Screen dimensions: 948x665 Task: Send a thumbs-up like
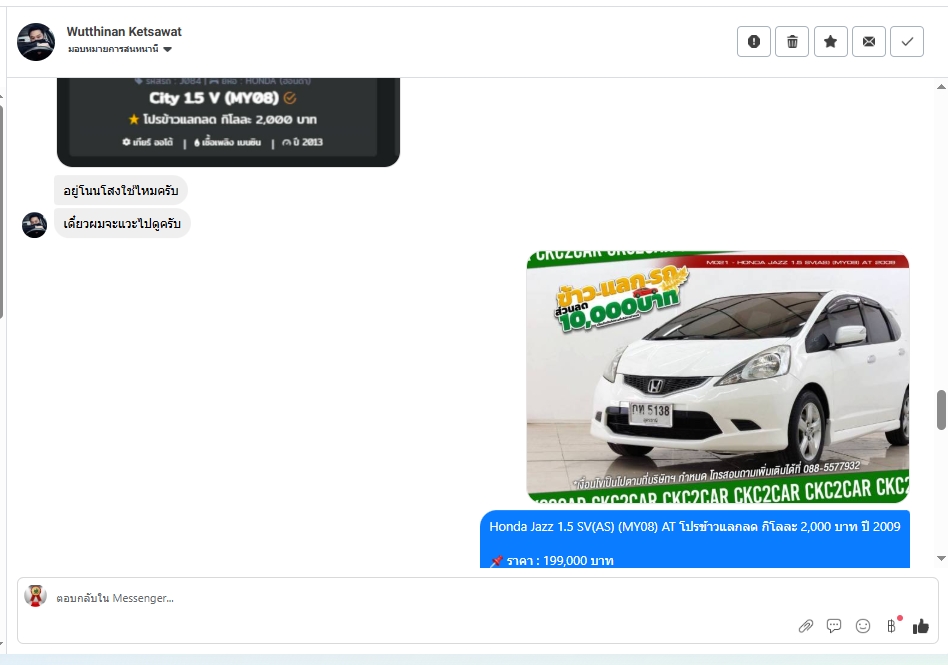pyautogui.click(x=921, y=626)
